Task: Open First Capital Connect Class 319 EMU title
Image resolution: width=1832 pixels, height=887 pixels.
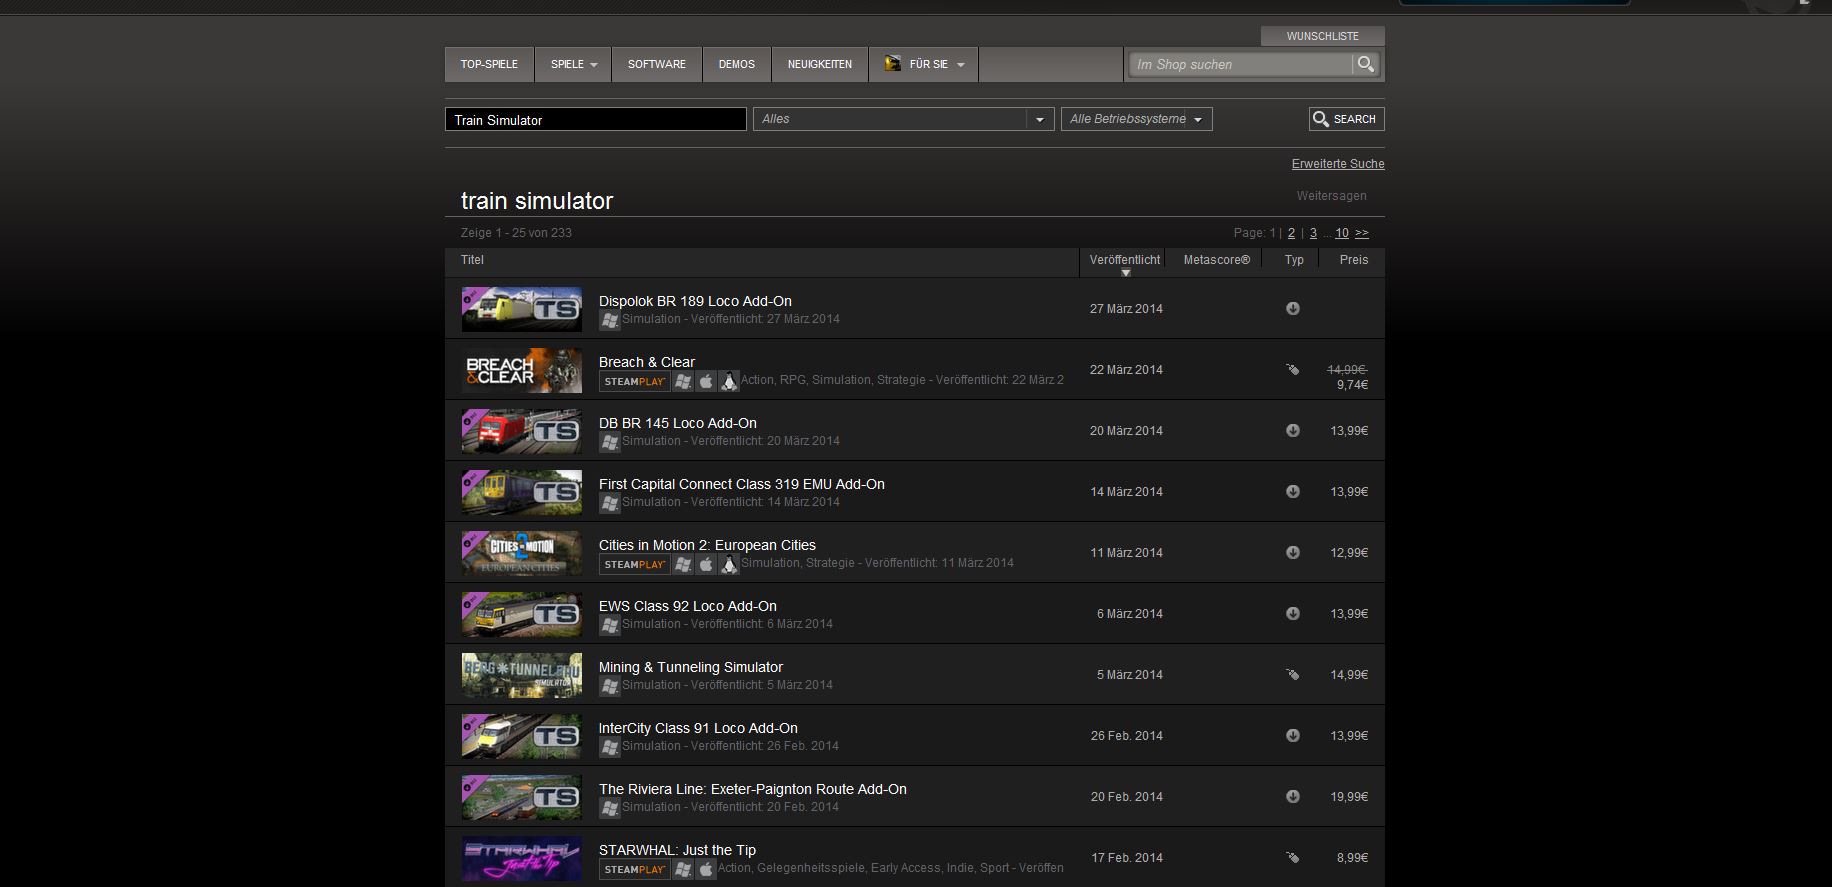Action: 742,484
